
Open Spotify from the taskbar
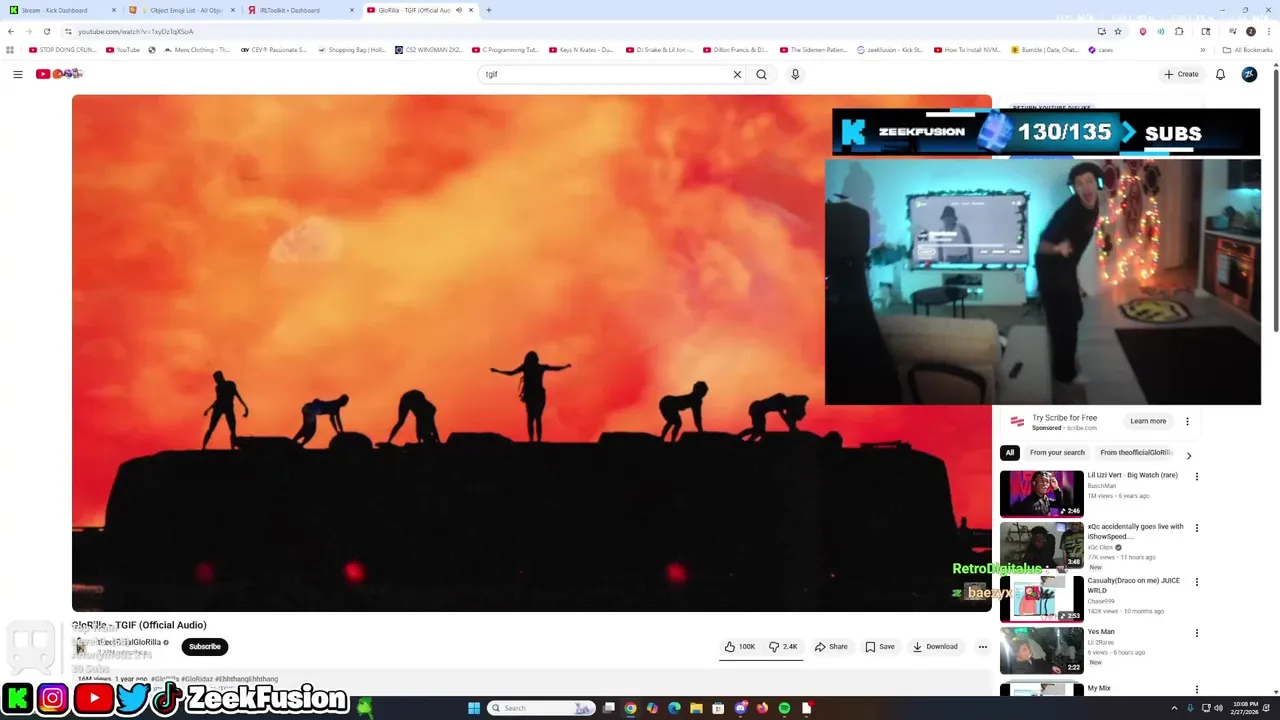pyautogui.click(x=784, y=708)
